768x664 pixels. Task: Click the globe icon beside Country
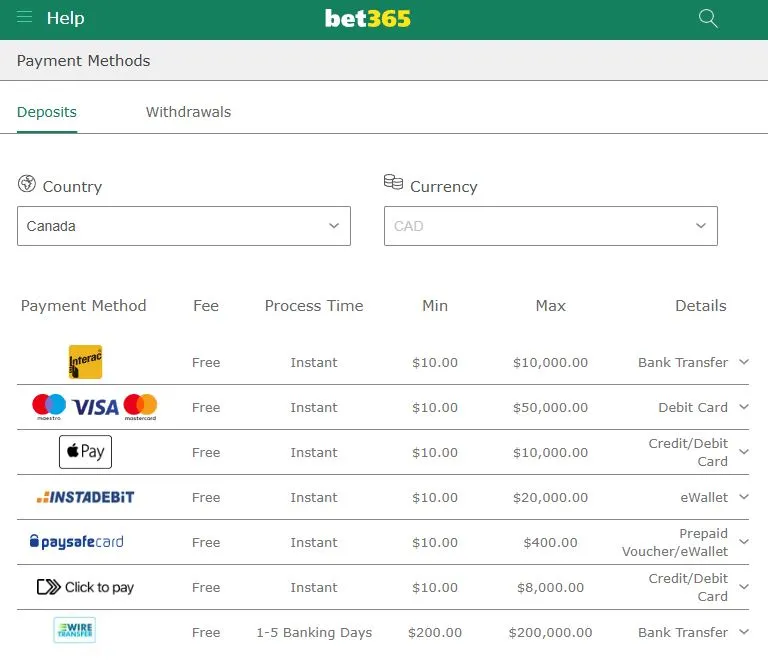(x=27, y=184)
